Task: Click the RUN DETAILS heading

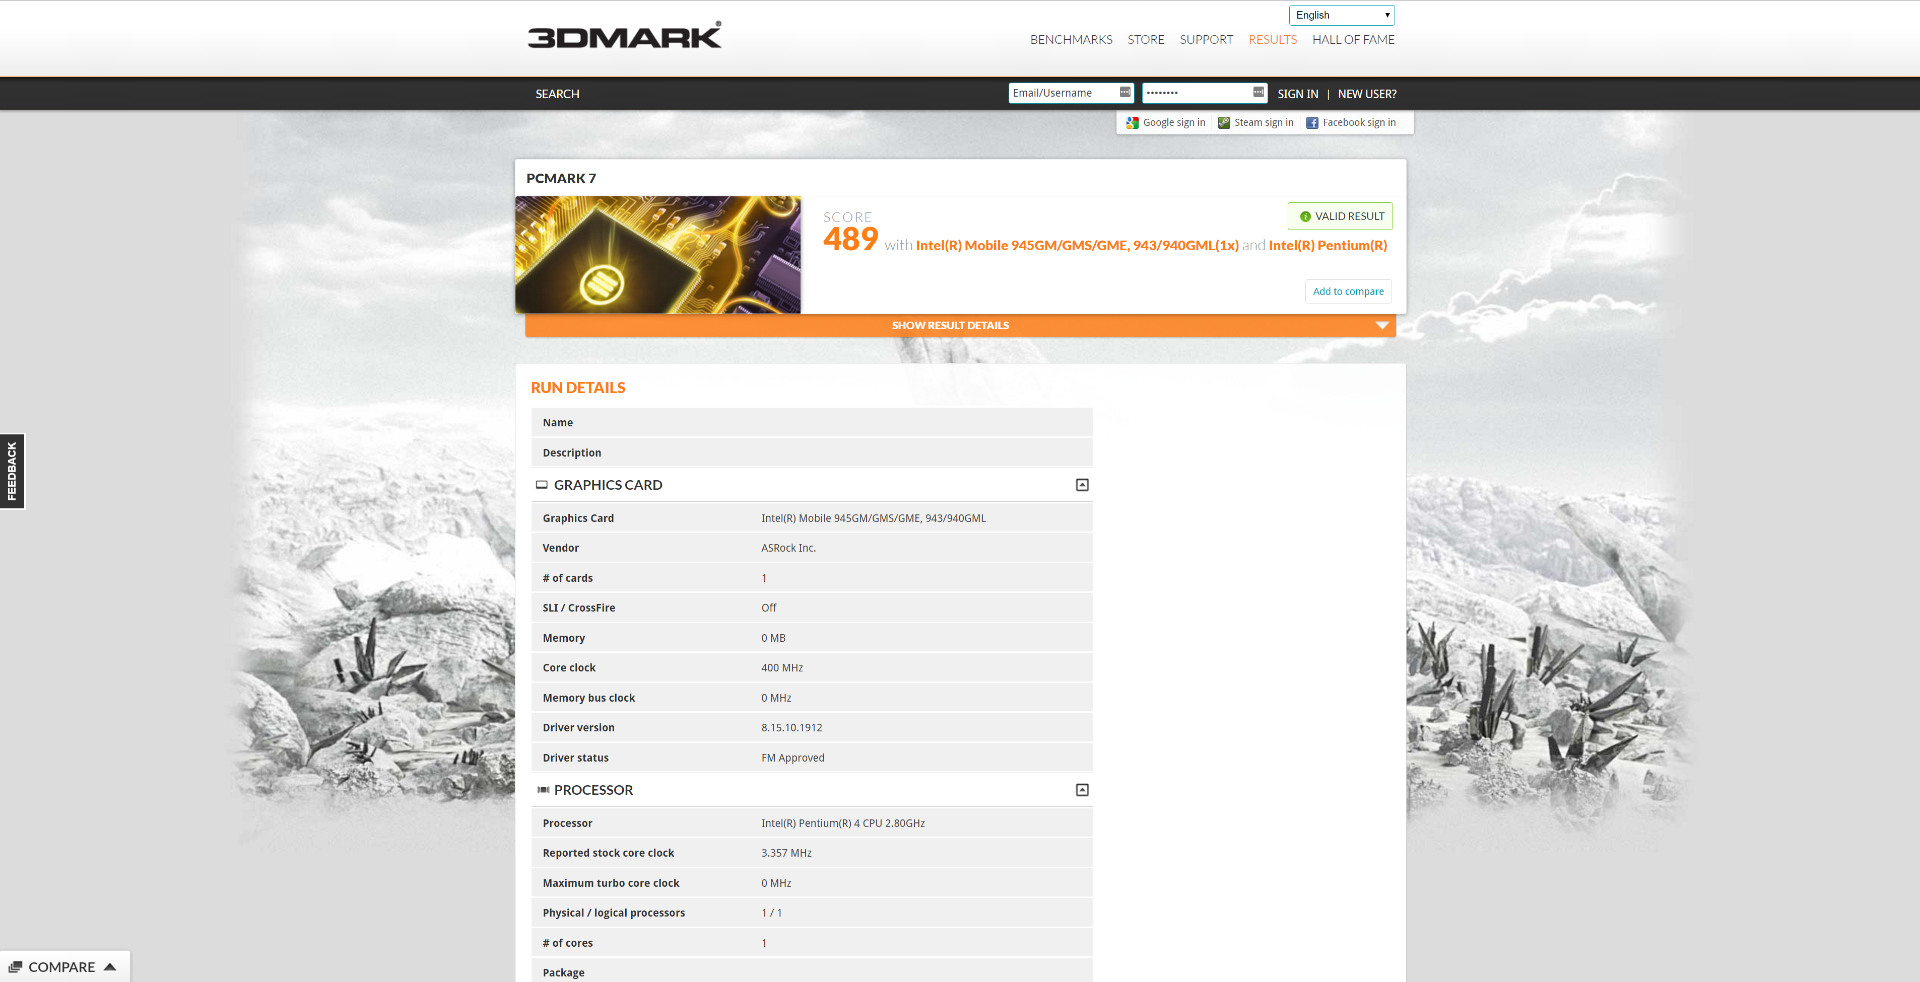Action: coord(578,388)
